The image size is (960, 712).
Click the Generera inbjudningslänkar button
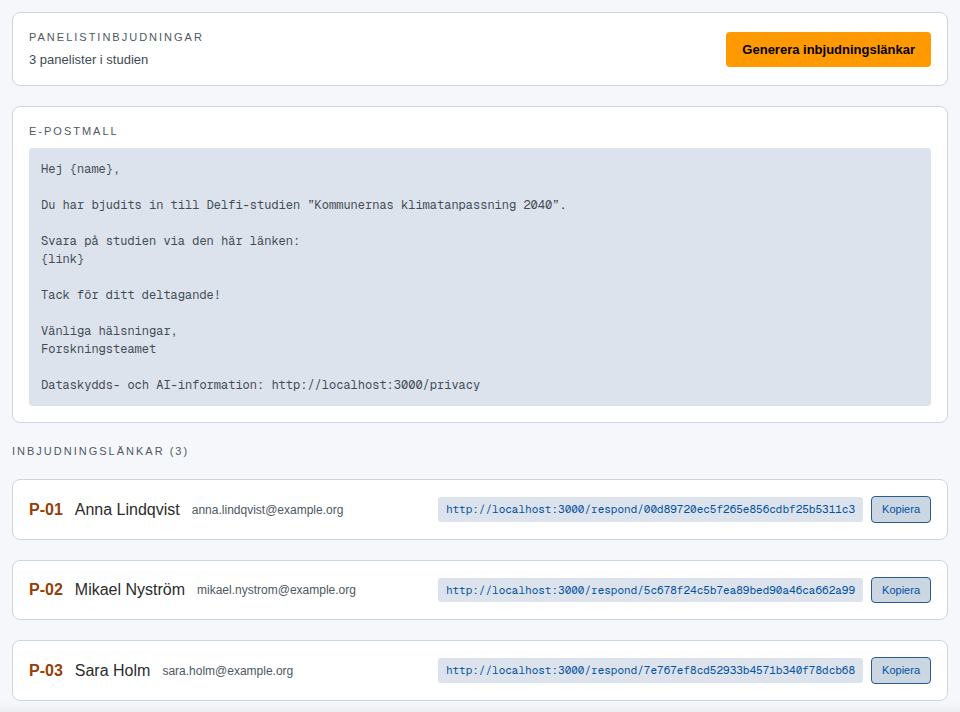point(828,50)
